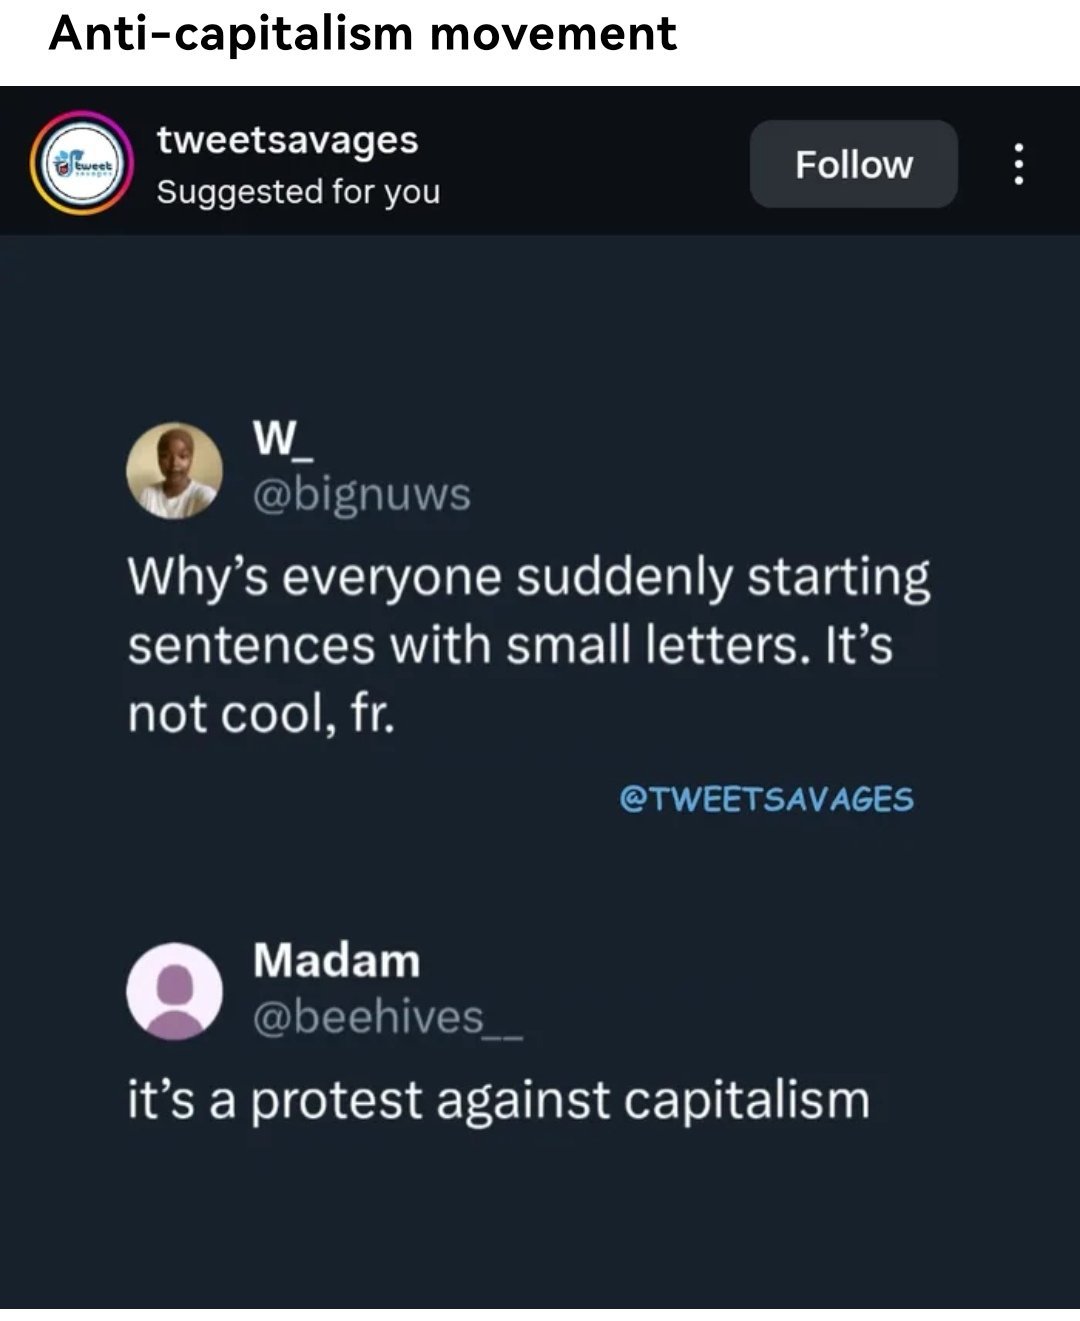Click the line 'Why's everyone suddenly starting'

click(x=528, y=578)
